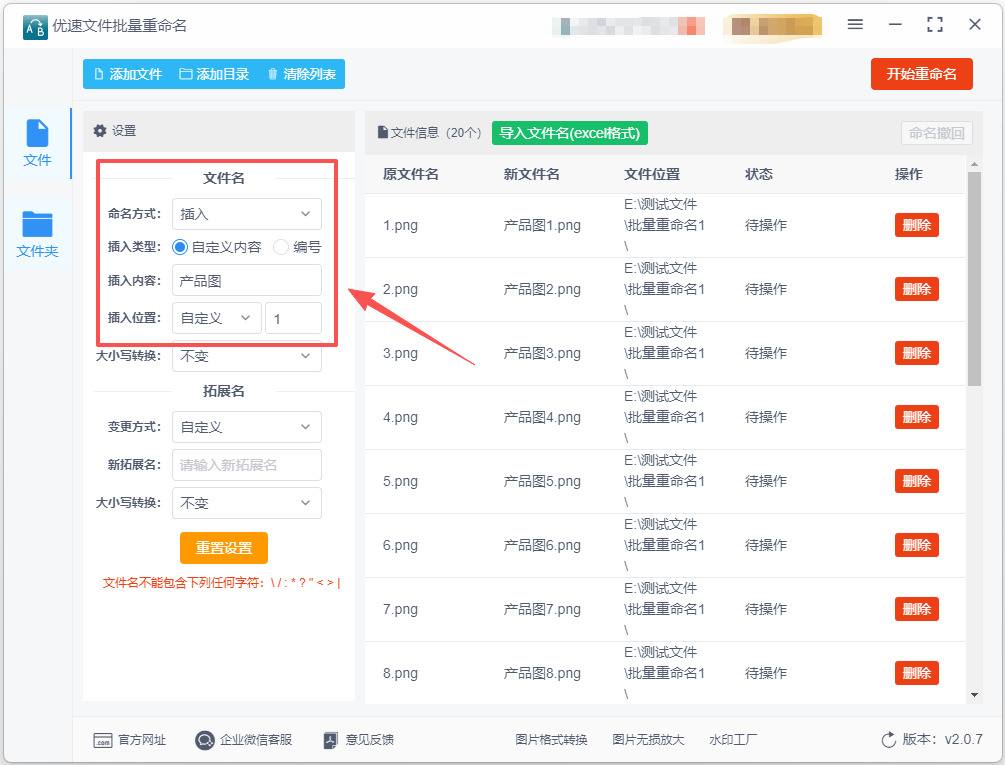
Task: Select the 编号 radio button
Action: (281, 247)
